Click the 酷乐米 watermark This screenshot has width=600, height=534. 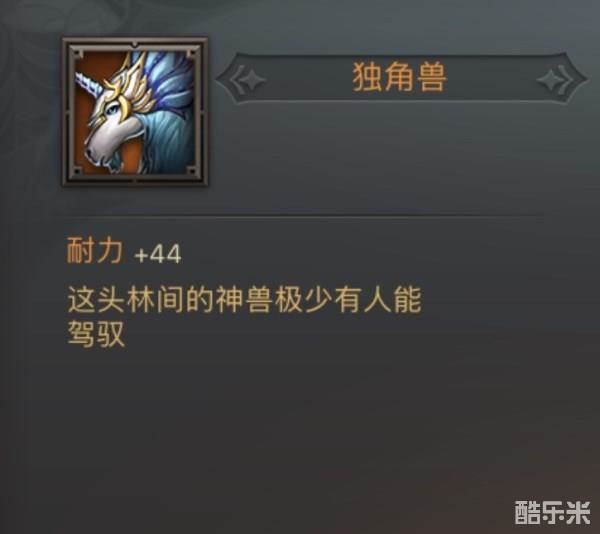pyautogui.click(x=552, y=513)
